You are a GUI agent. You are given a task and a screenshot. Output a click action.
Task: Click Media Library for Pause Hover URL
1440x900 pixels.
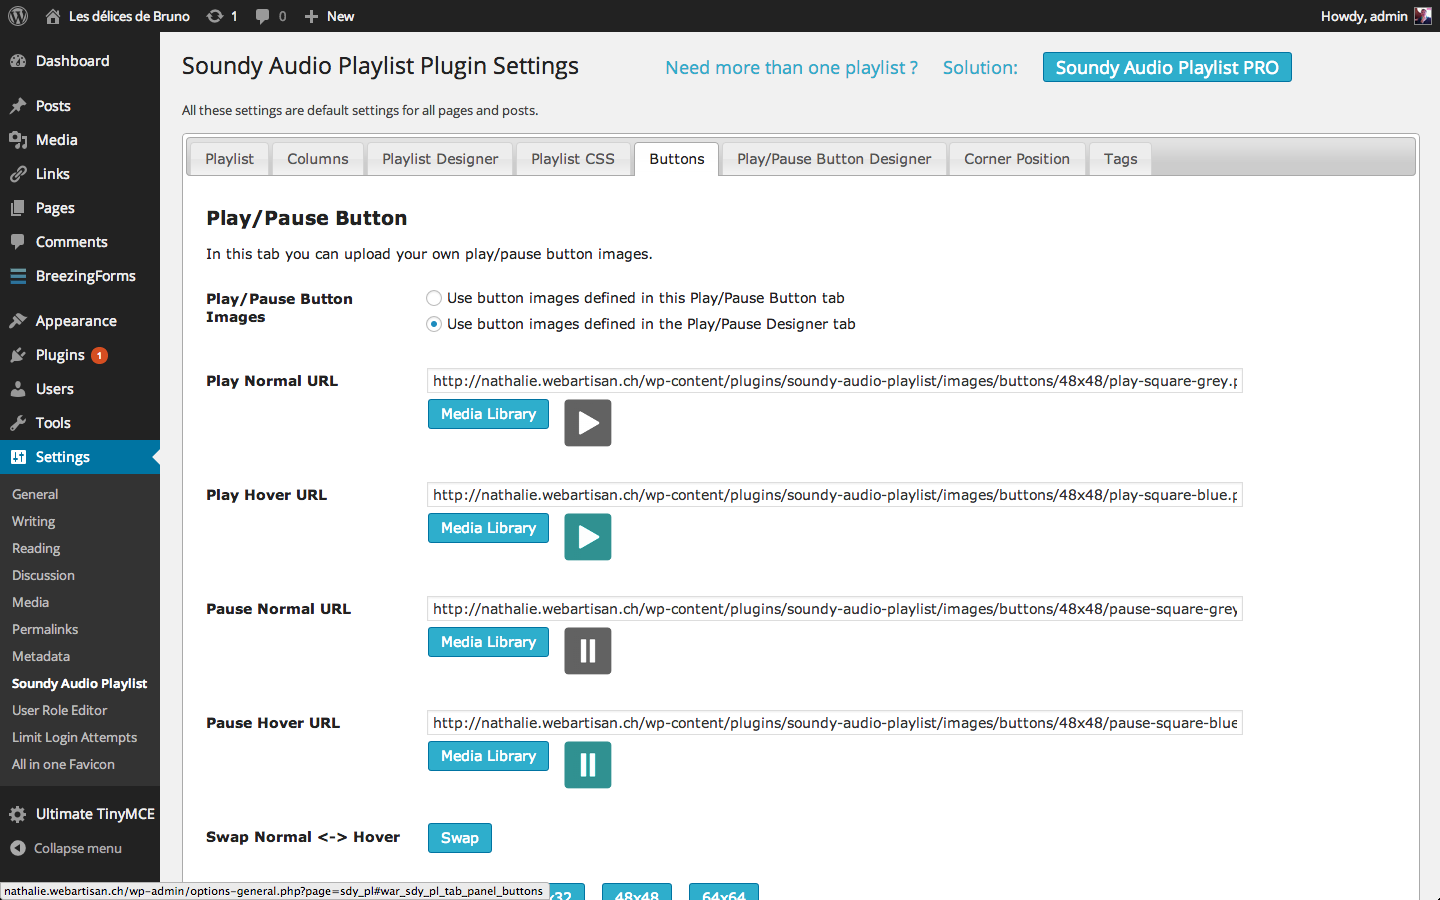pos(488,756)
